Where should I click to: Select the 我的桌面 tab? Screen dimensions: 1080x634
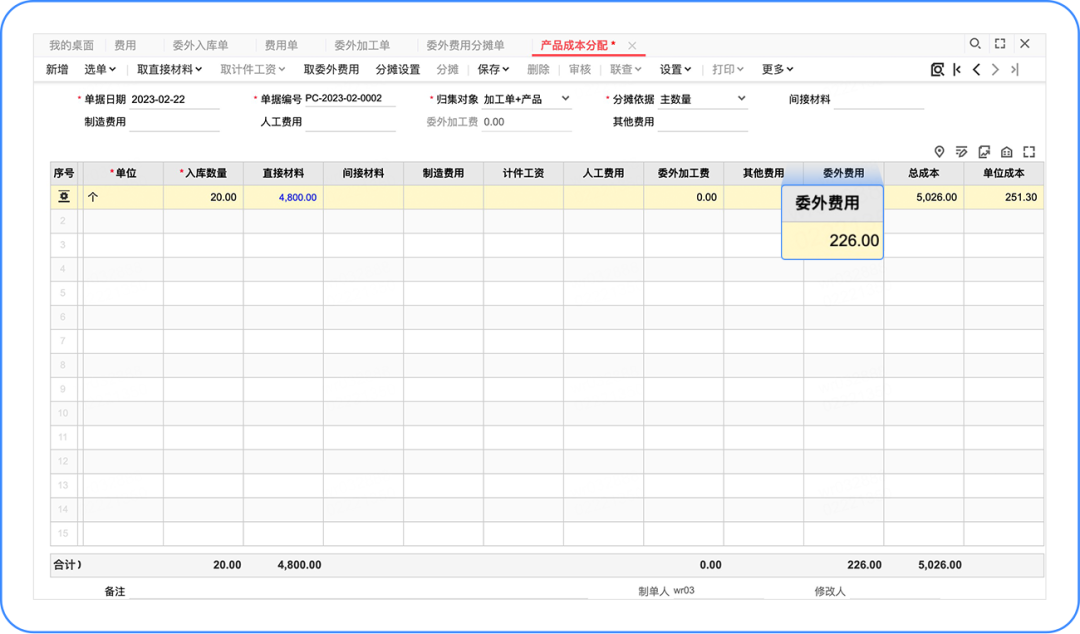70,44
